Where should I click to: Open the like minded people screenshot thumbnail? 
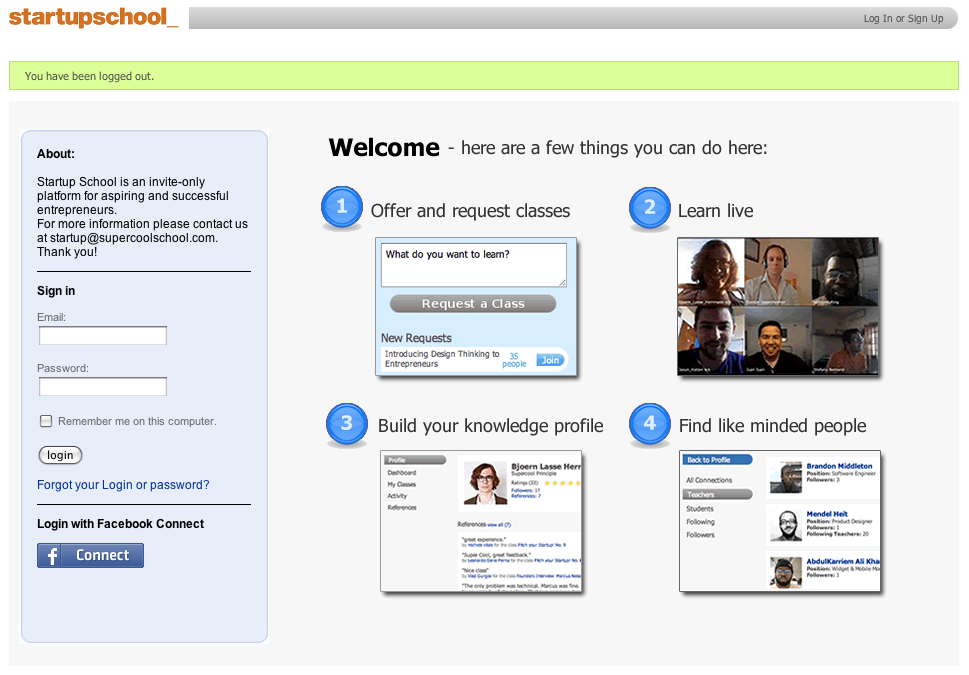(780, 521)
